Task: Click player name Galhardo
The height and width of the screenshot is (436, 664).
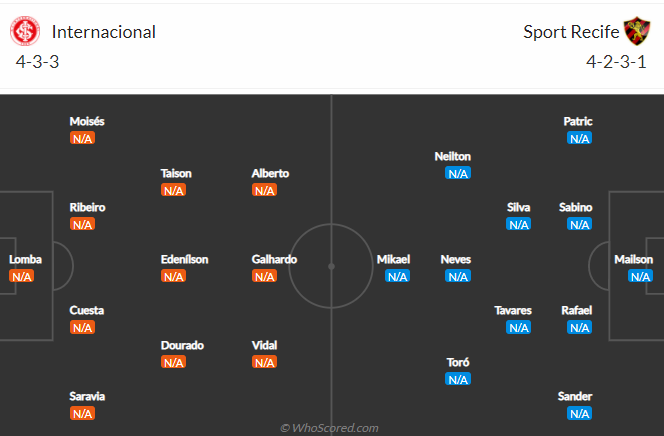Action: 274,259
